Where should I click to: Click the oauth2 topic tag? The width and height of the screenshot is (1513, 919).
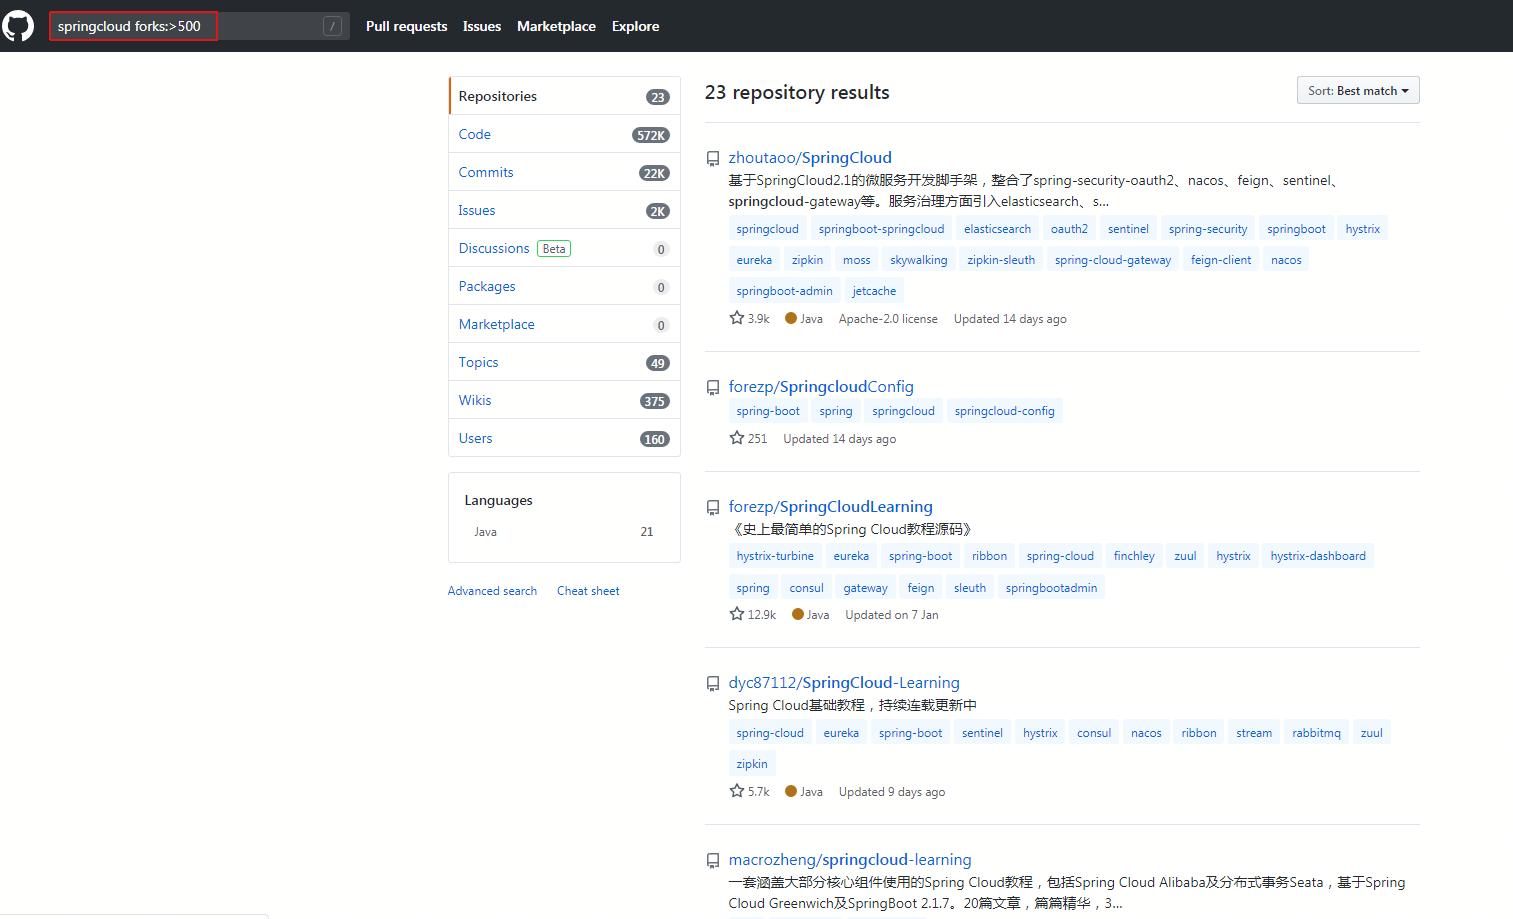(x=1069, y=229)
